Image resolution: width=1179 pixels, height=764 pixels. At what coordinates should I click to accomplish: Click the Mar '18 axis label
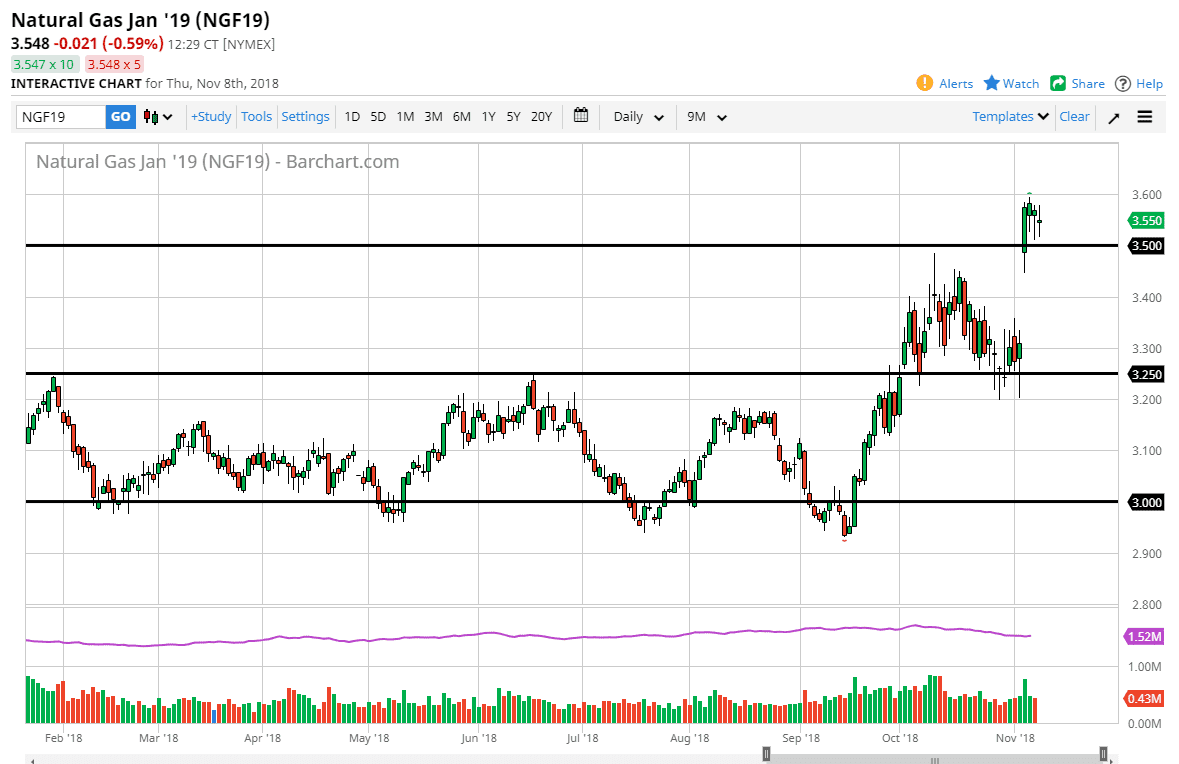click(159, 738)
